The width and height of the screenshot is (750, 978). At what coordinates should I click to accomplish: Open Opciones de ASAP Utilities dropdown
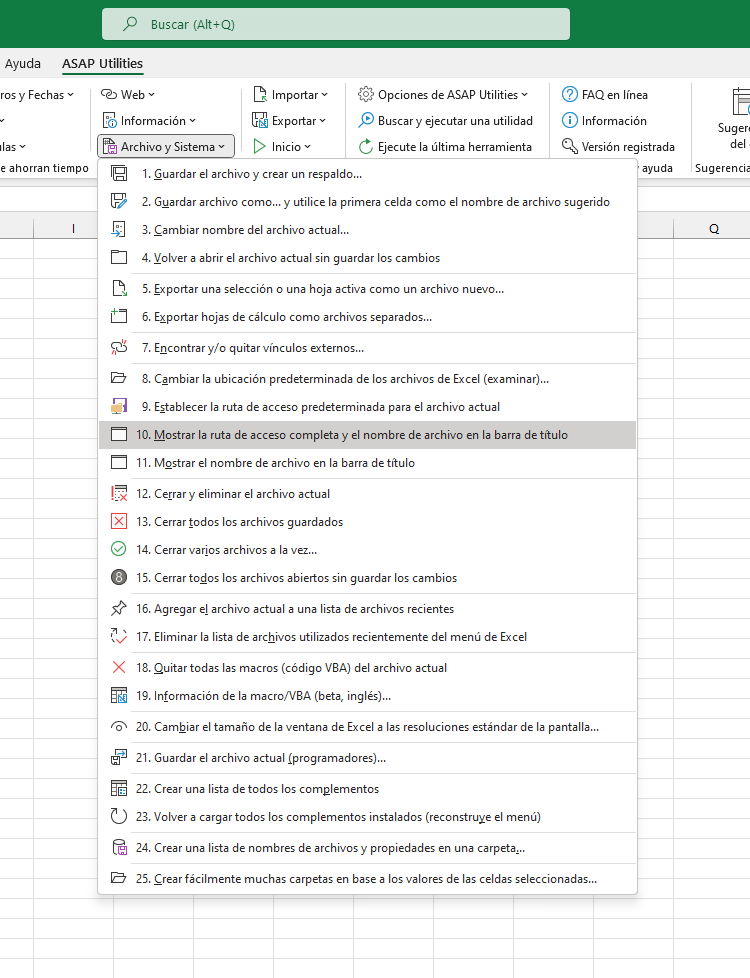click(x=443, y=95)
